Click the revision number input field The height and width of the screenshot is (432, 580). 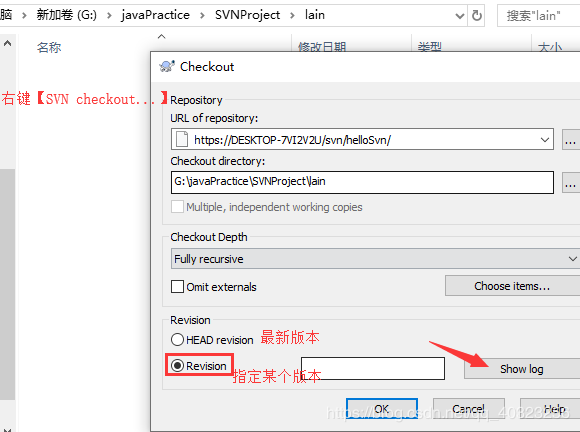373,368
